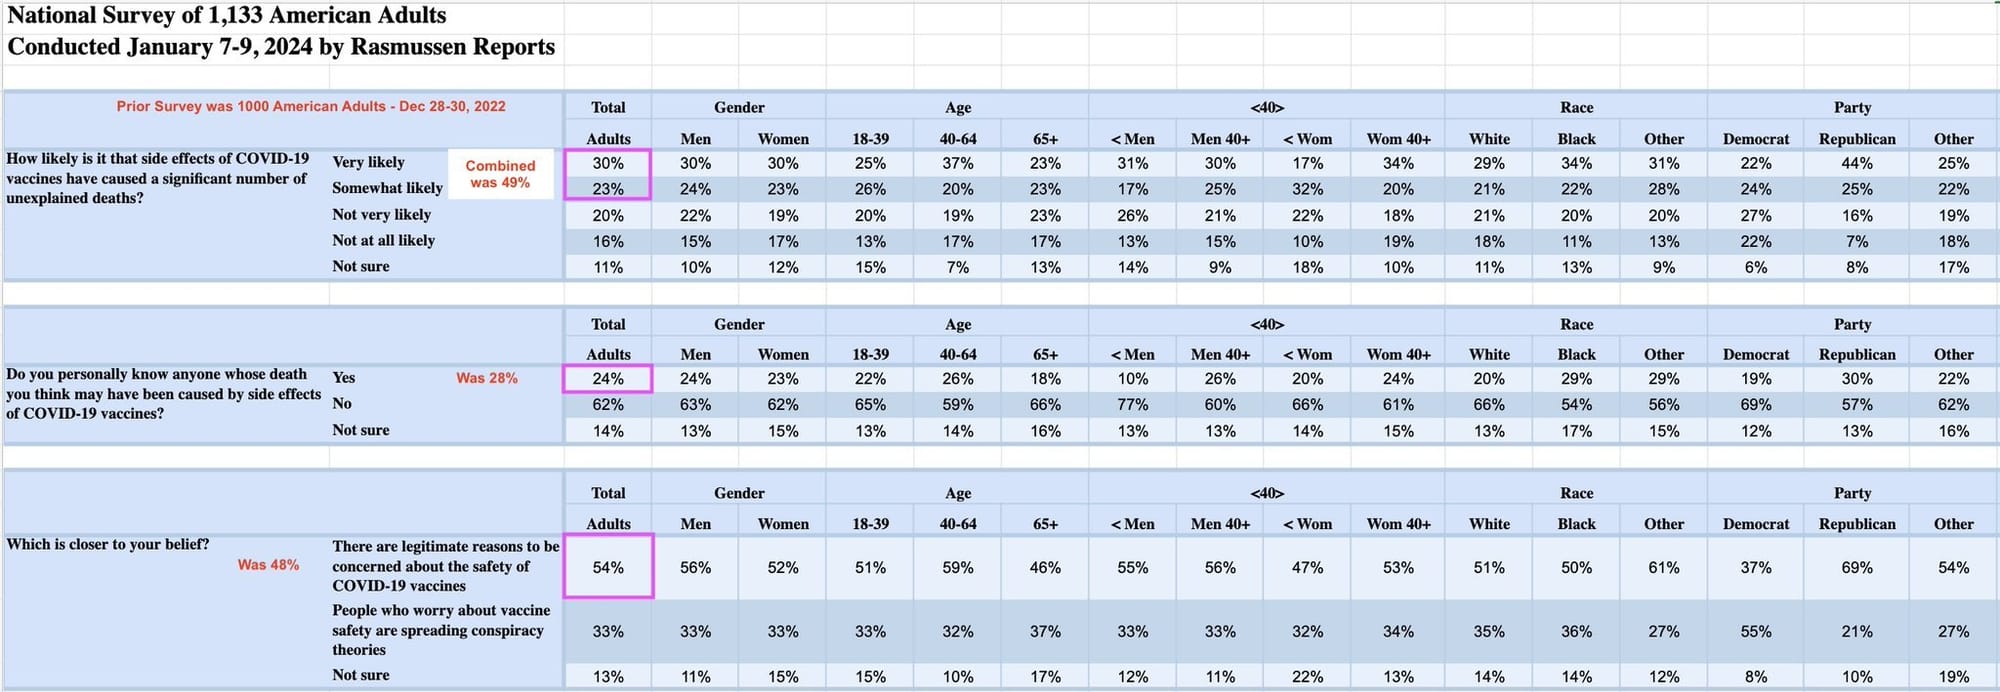2000x692 pixels.
Task: Click the red 'Was 48%' note
Action: (268, 565)
